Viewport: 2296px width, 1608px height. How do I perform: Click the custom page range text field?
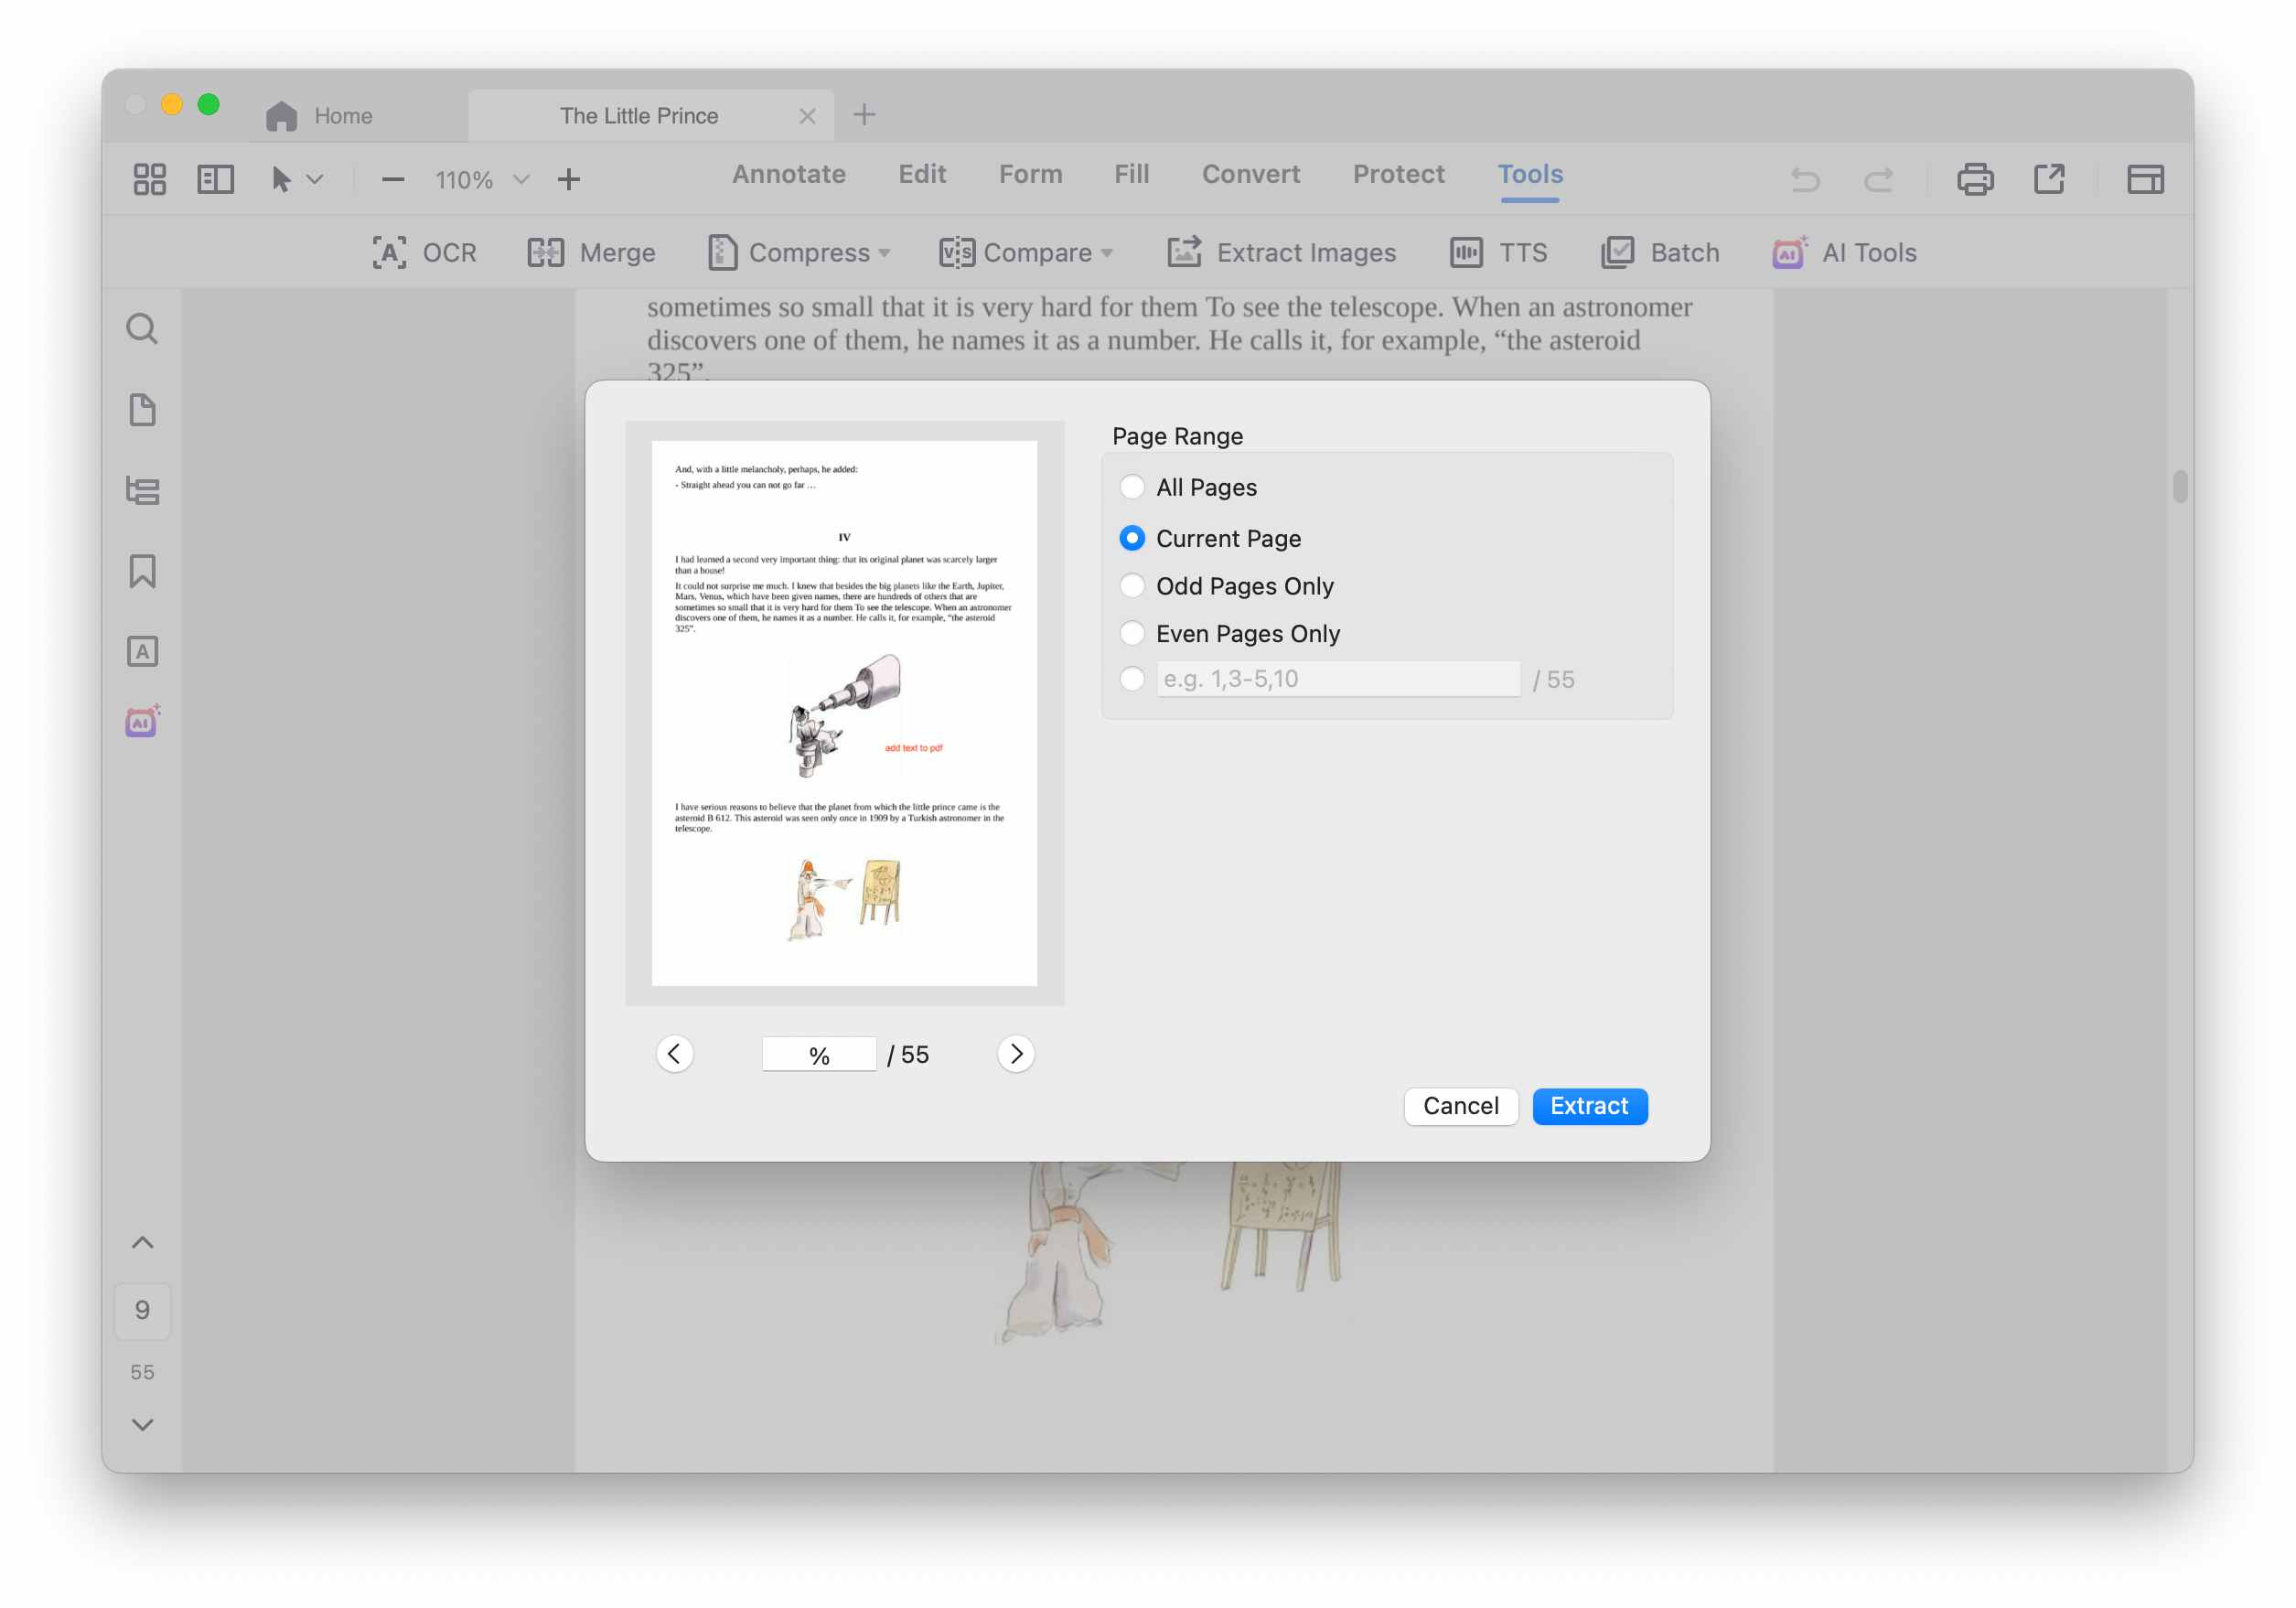[1338, 679]
